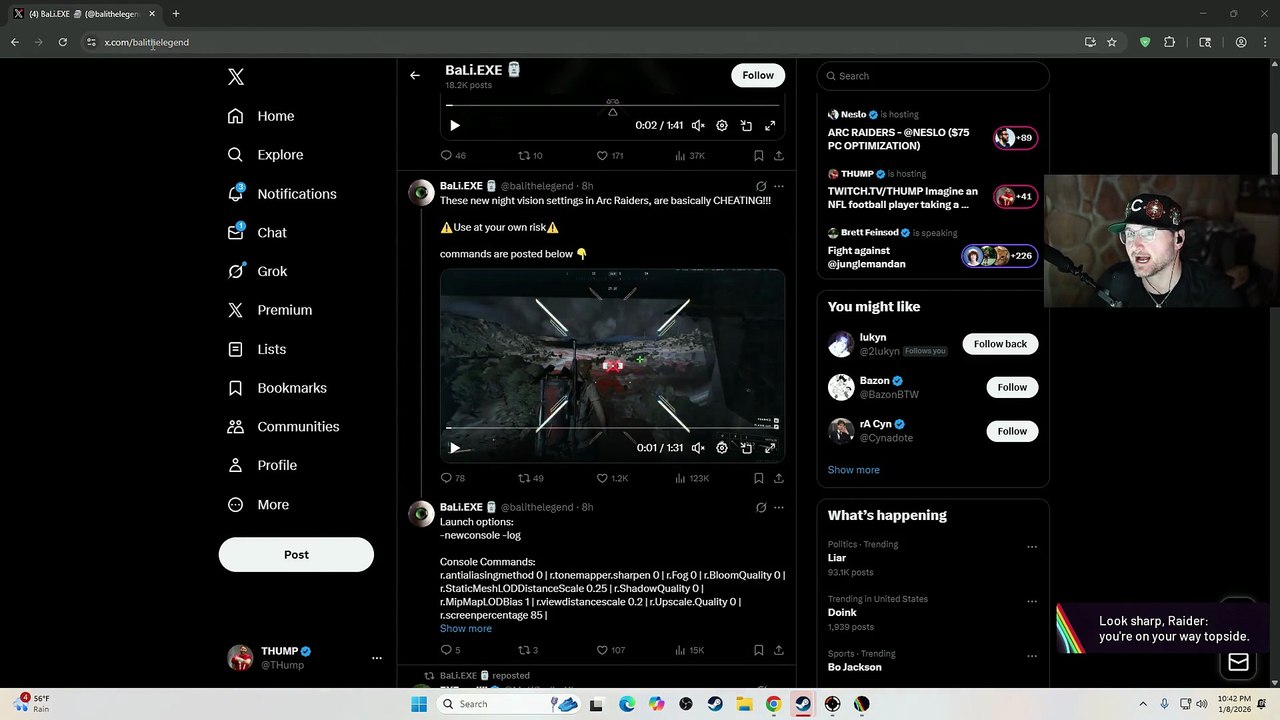Open more options on Launch options tweet

point(779,508)
